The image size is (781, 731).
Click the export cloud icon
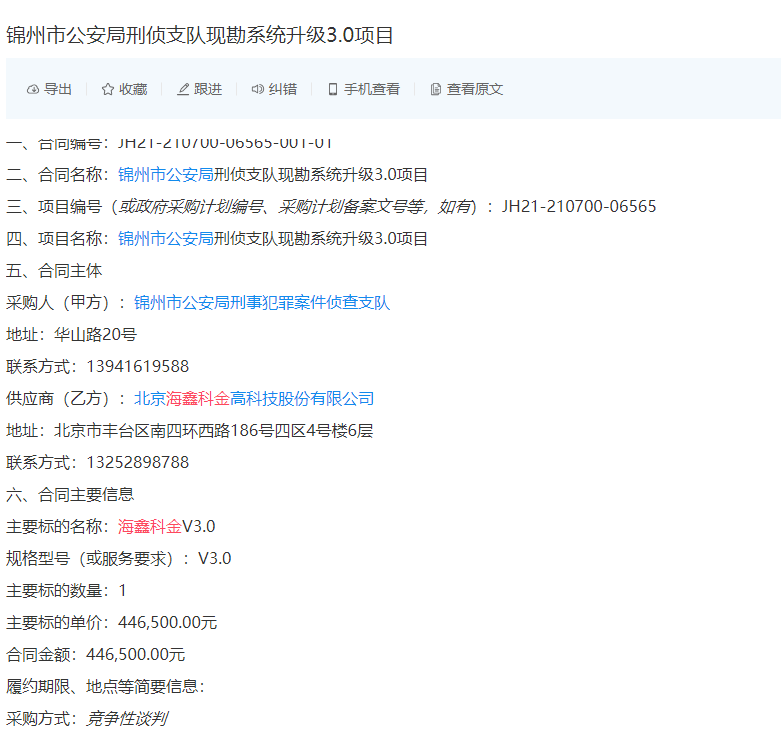(x=33, y=89)
